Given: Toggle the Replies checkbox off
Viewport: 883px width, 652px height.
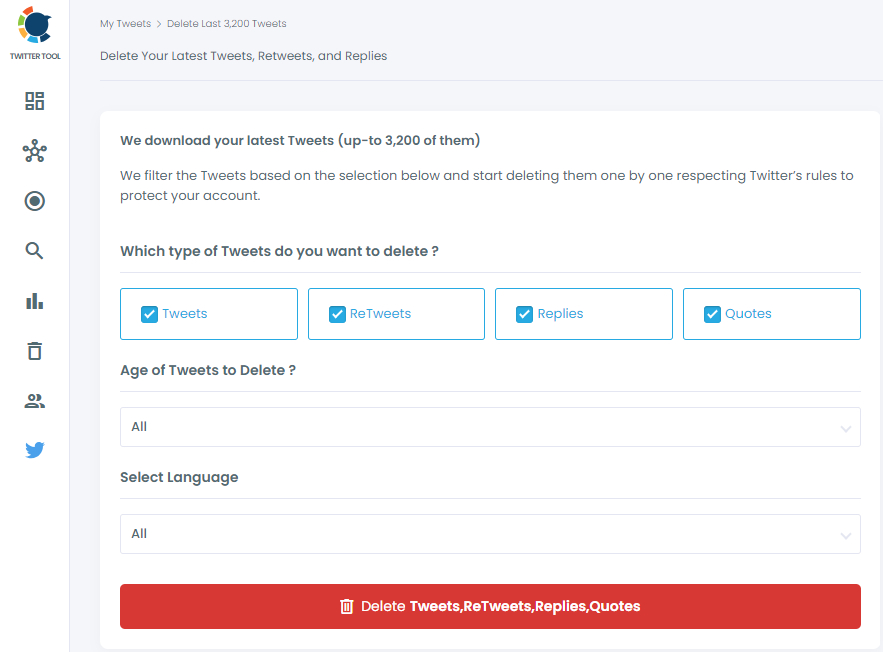Looking at the screenshot, I should pyautogui.click(x=524, y=313).
